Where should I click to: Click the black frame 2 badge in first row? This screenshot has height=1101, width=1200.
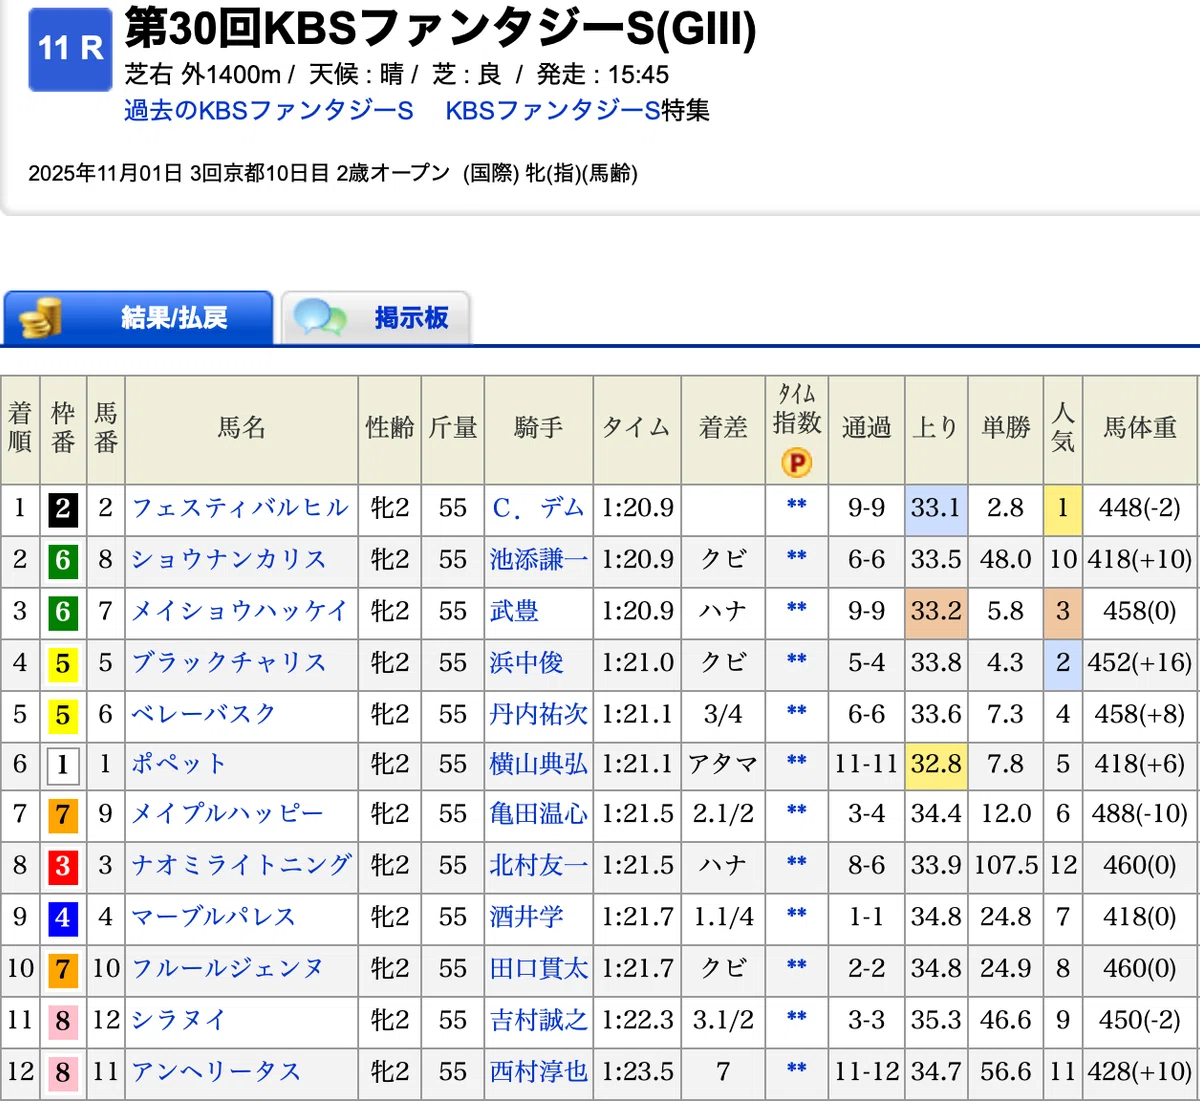pos(63,509)
